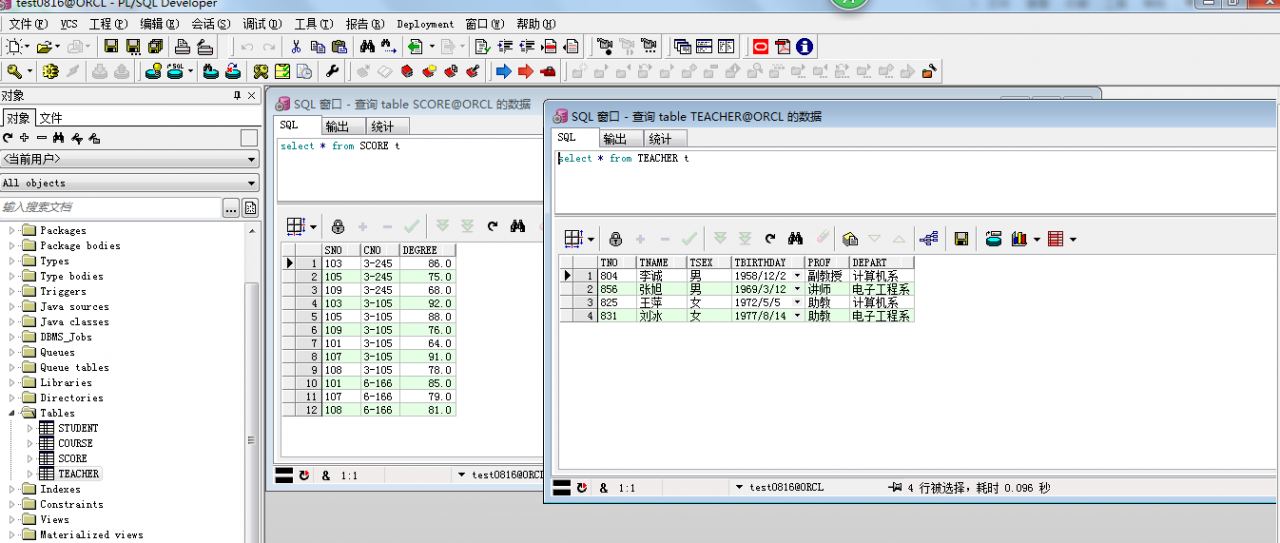Open the 工具(T) menu

[313, 23]
